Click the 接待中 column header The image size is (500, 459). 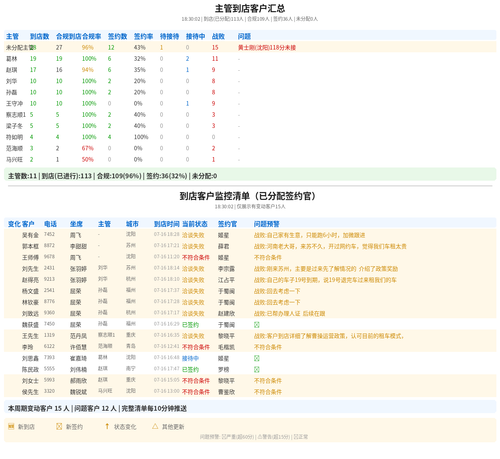[x=196, y=36]
